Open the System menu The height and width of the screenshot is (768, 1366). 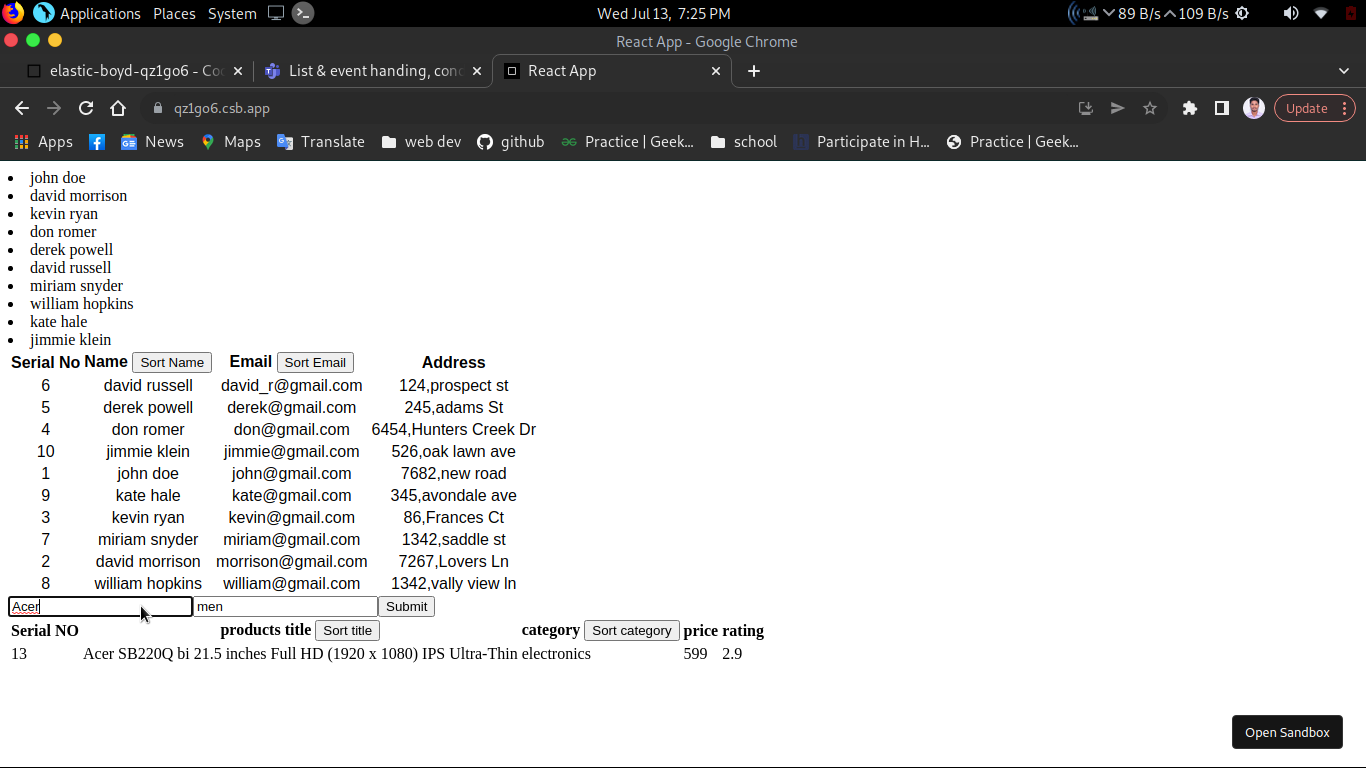coord(232,13)
